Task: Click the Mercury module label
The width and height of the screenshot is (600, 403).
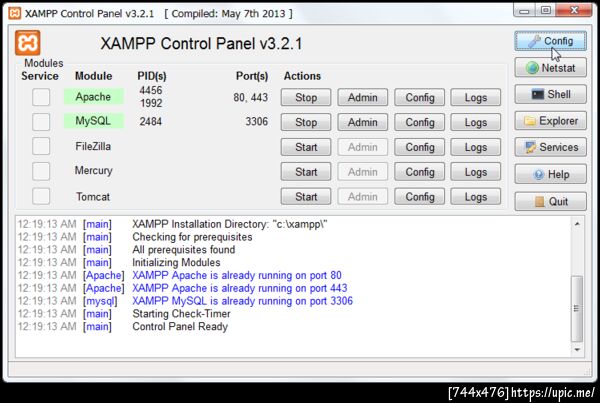Action: click(x=93, y=171)
